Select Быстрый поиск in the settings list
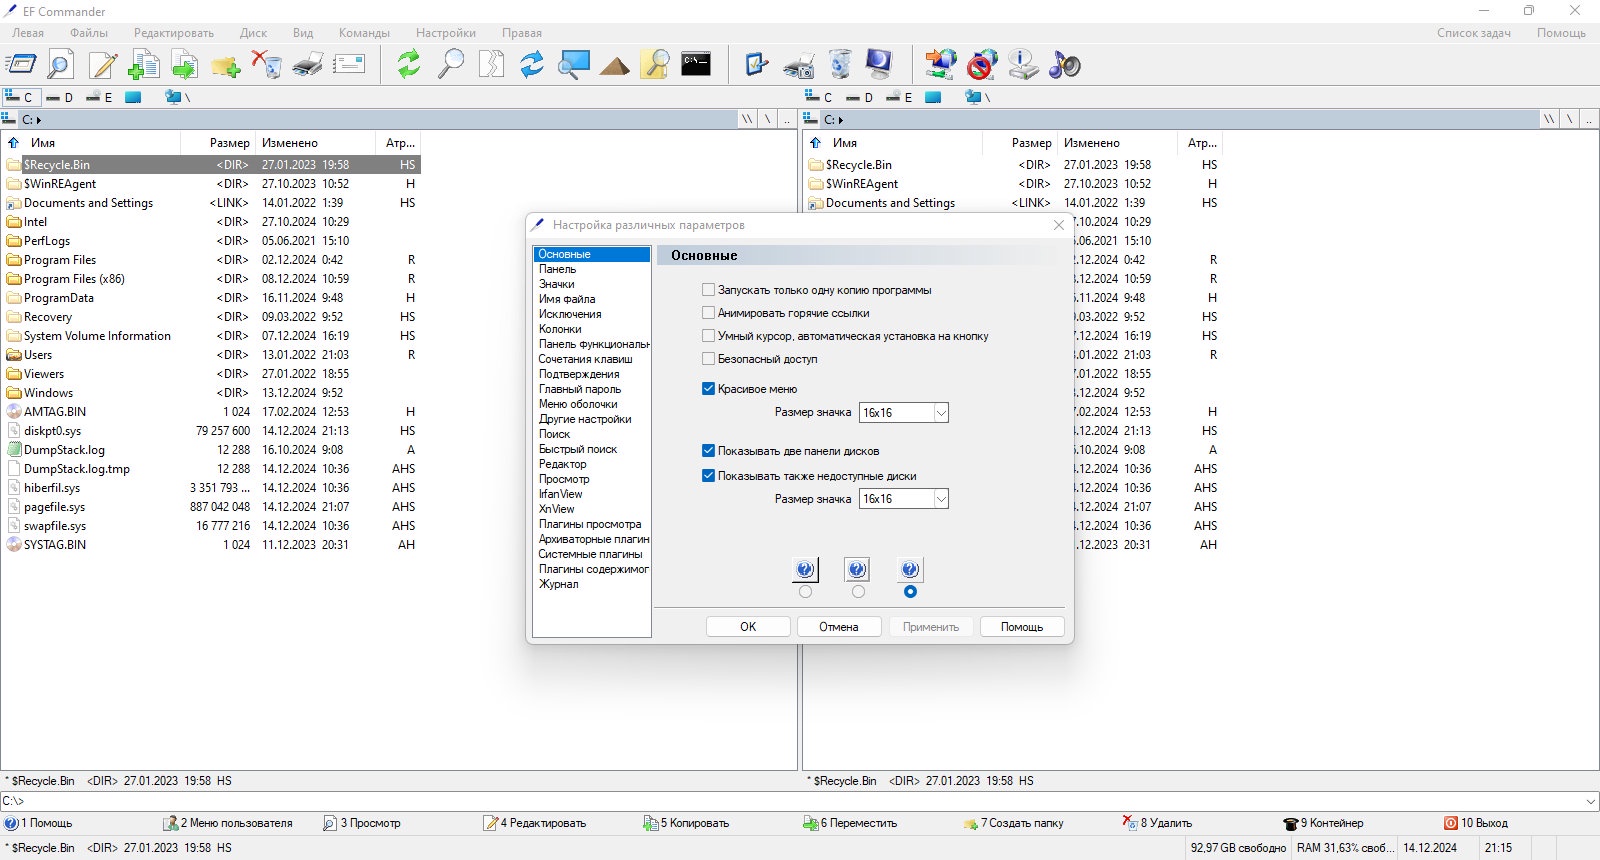The height and width of the screenshot is (860, 1600). click(x=578, y=449)
